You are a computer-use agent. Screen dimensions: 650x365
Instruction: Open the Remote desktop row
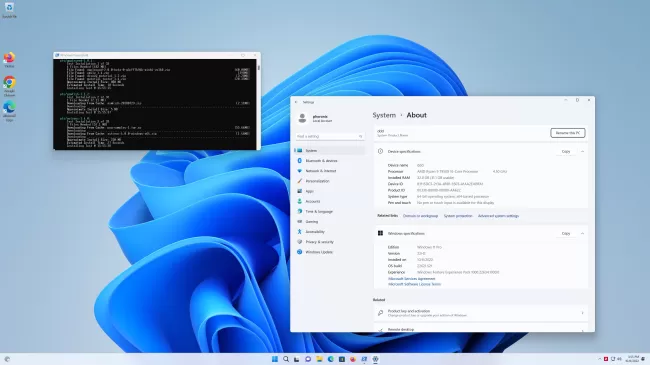481,329
